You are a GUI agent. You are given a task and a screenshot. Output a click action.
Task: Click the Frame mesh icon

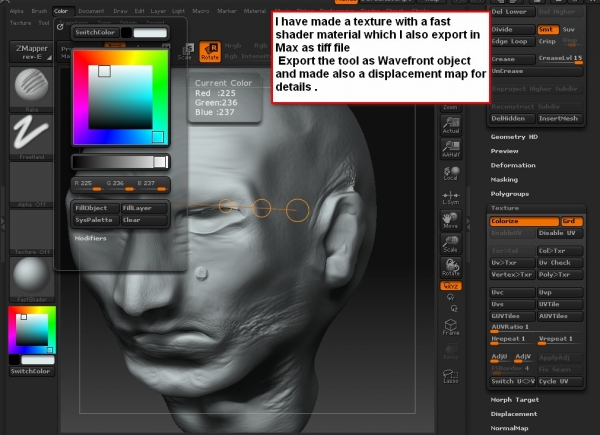click(x=451, y=327)
